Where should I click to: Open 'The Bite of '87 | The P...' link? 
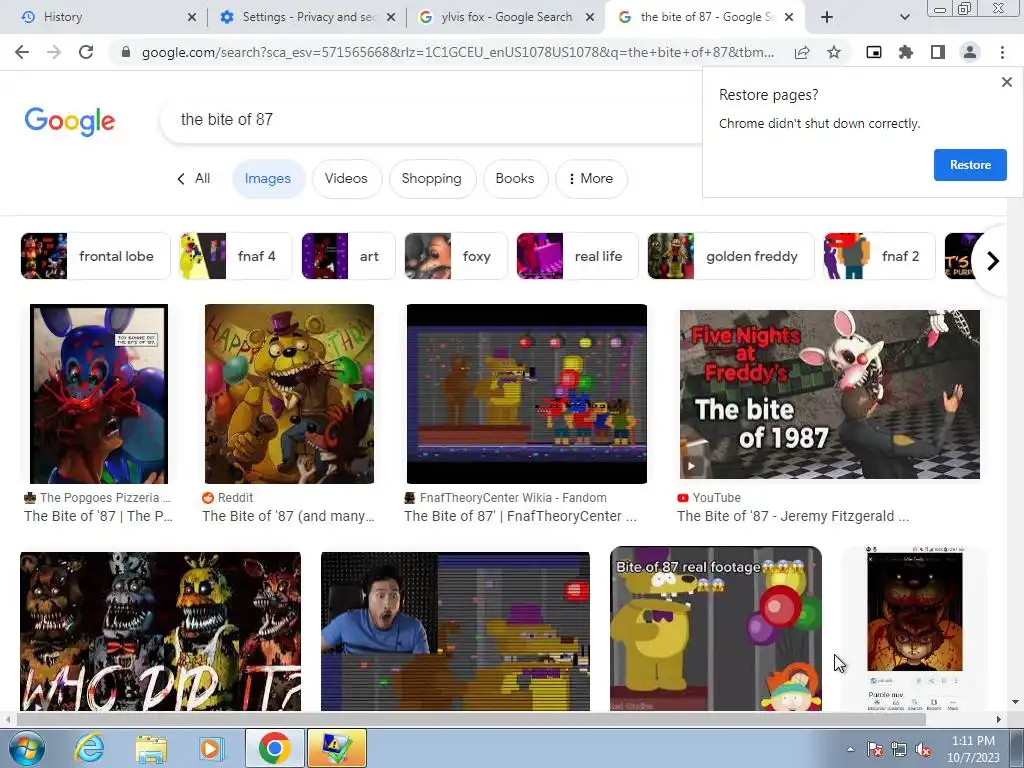tap(98, 516)
